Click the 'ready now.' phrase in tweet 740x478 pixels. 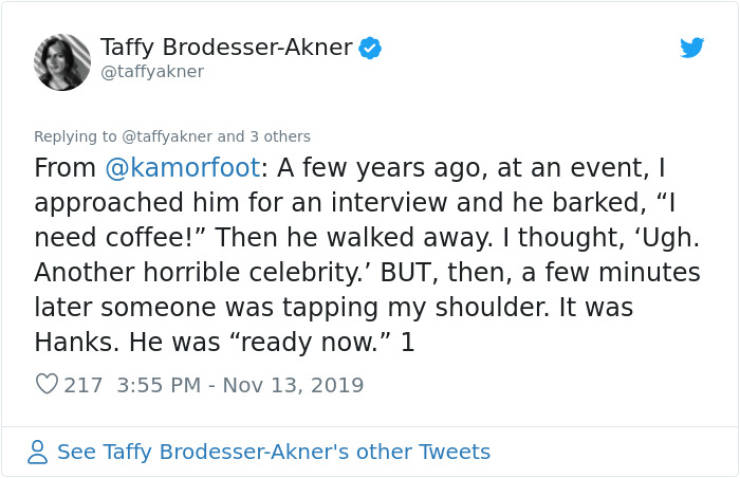pos(311,342)
